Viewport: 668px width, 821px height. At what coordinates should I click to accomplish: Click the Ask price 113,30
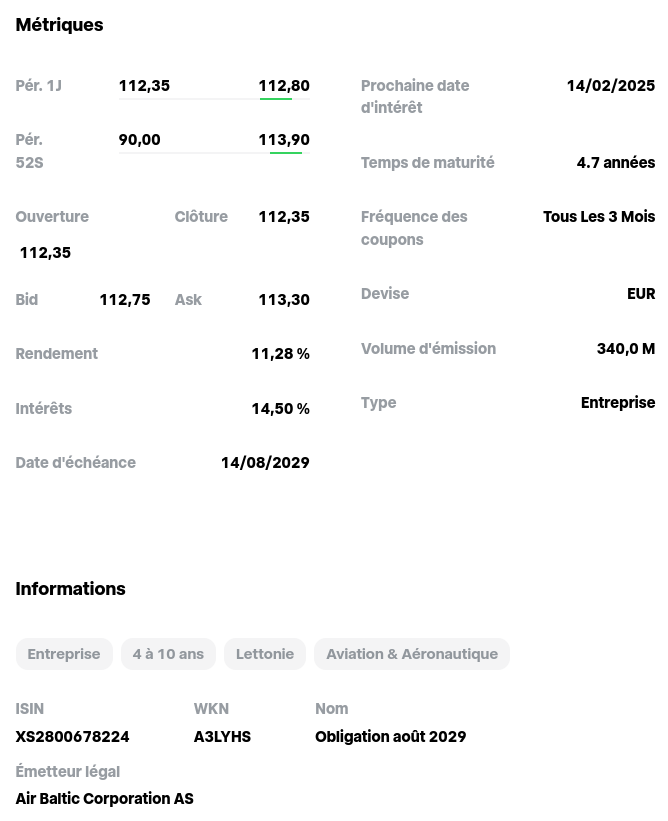pyautogui.click(x=283, y=299)
